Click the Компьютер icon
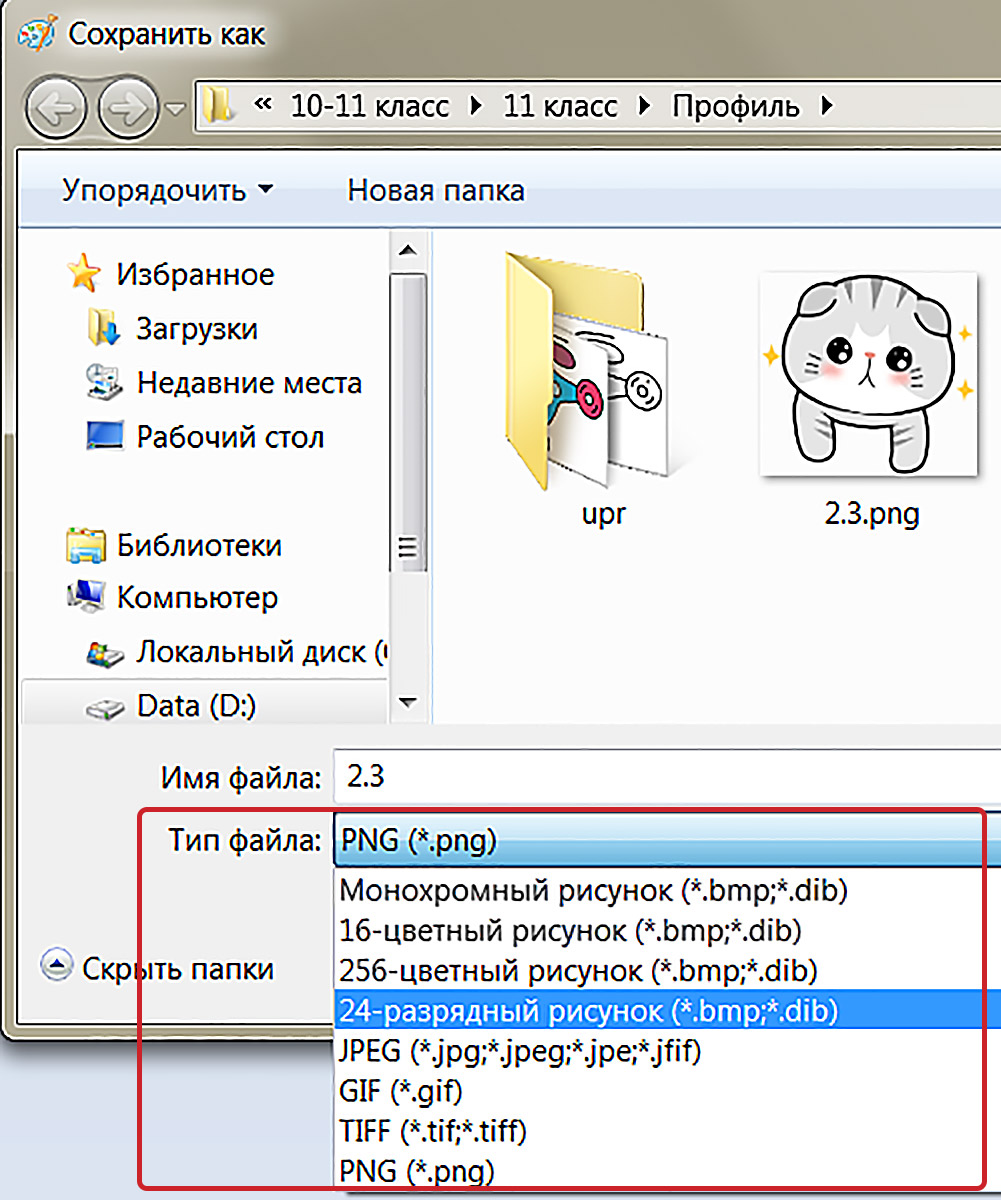 [85, 597]
